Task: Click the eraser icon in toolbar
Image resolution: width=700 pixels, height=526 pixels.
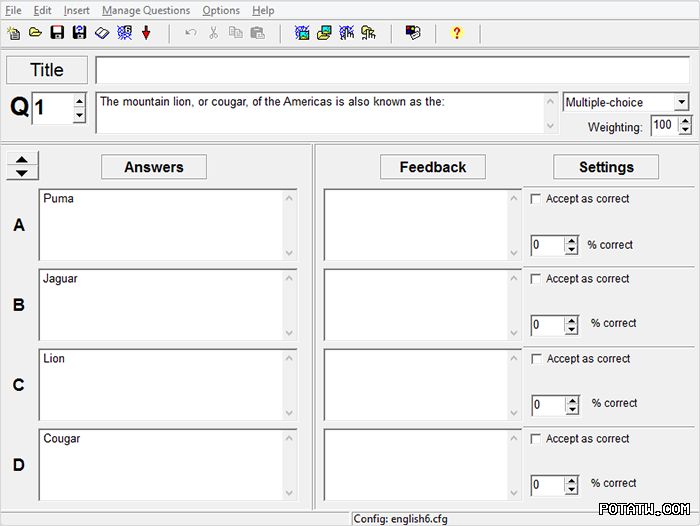Action: tap(101, 33)
